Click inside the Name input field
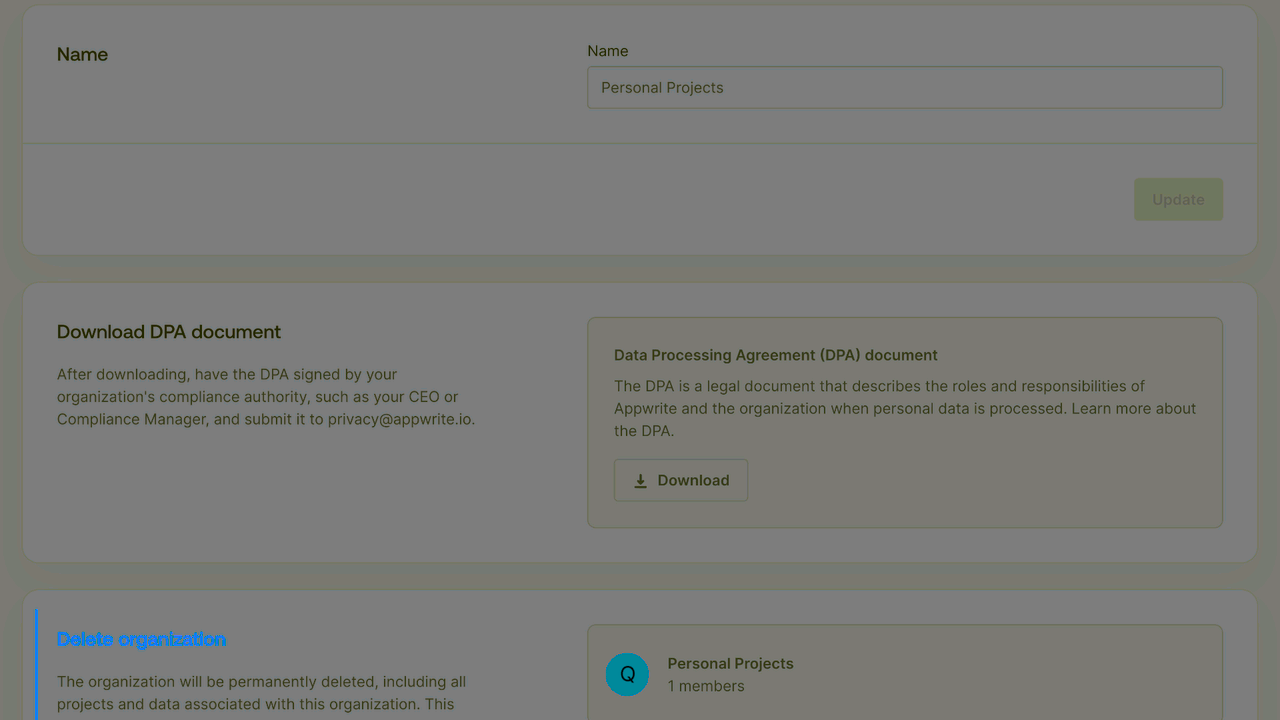The width and height of the screenshot is (1280, 720). tap(904, 87)
